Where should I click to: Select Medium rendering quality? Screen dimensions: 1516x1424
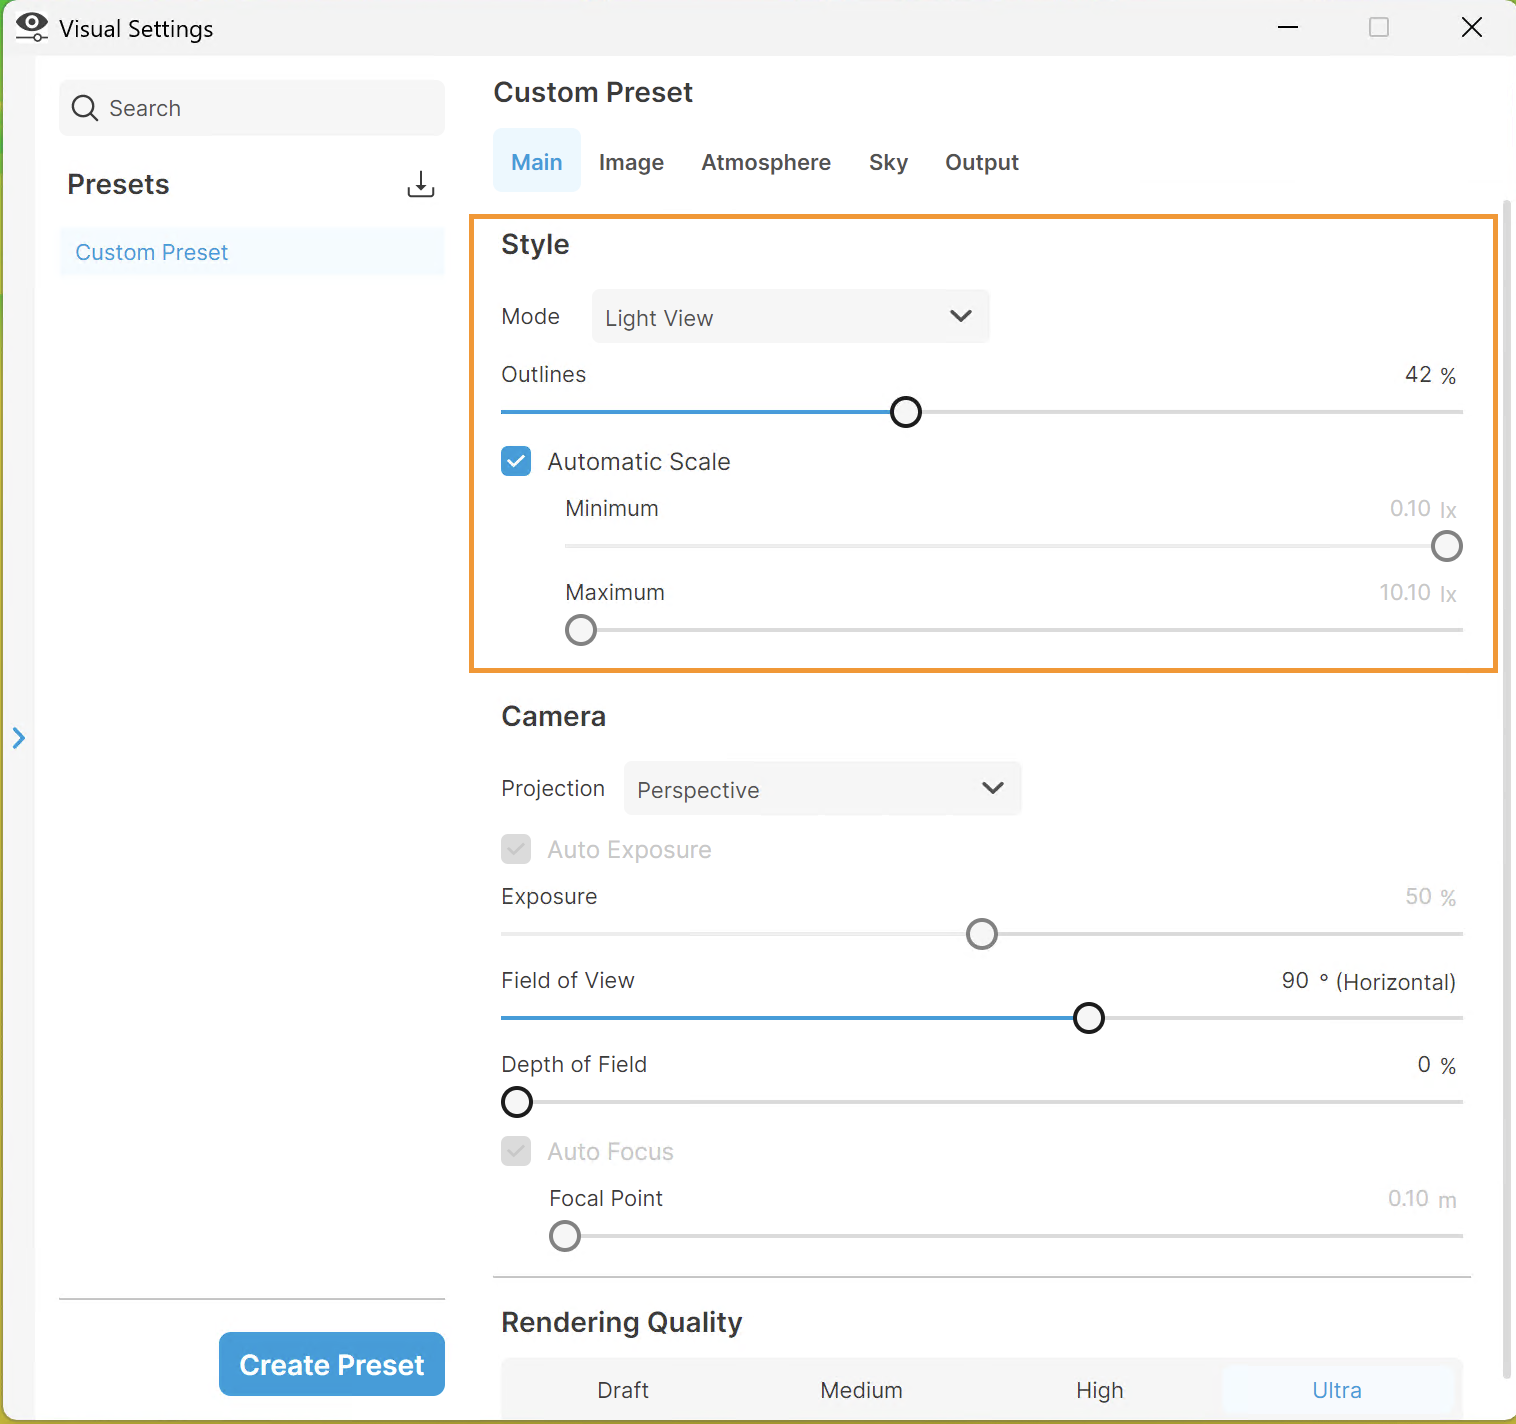pos(861,1390)
